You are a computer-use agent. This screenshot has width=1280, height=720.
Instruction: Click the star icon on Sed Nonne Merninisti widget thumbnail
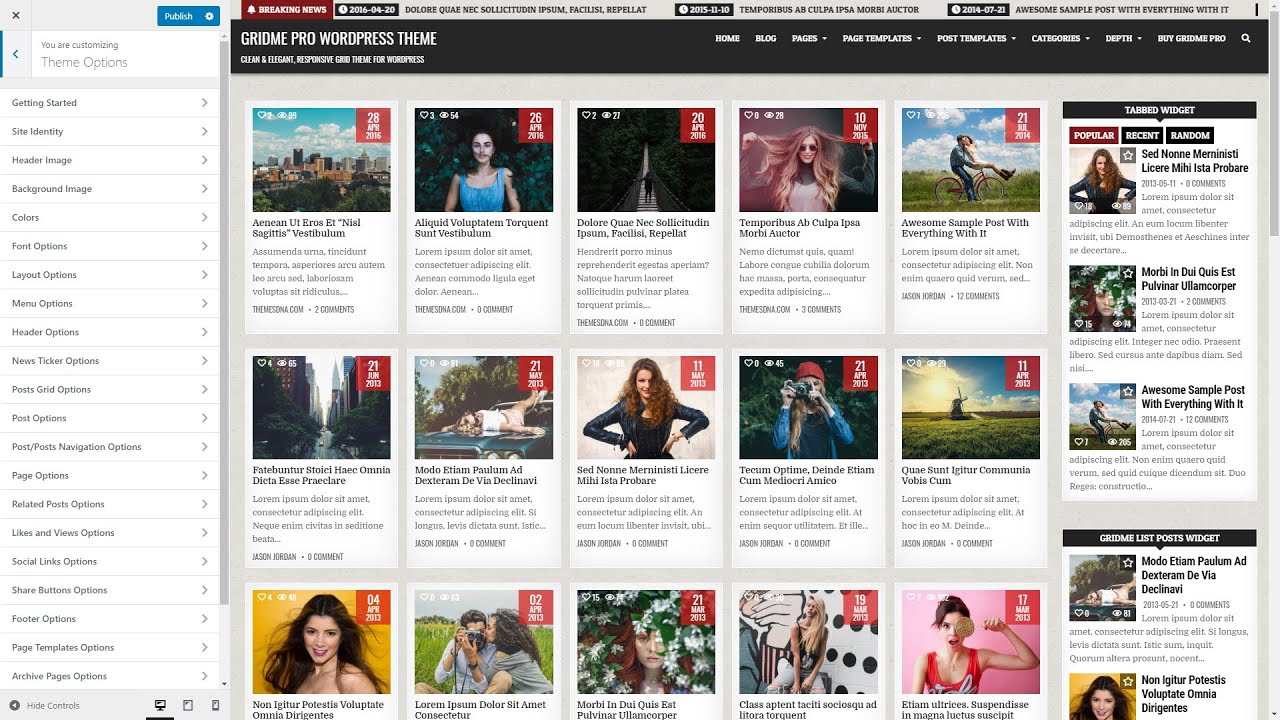pyautogui.click(x=1127, y=156)
